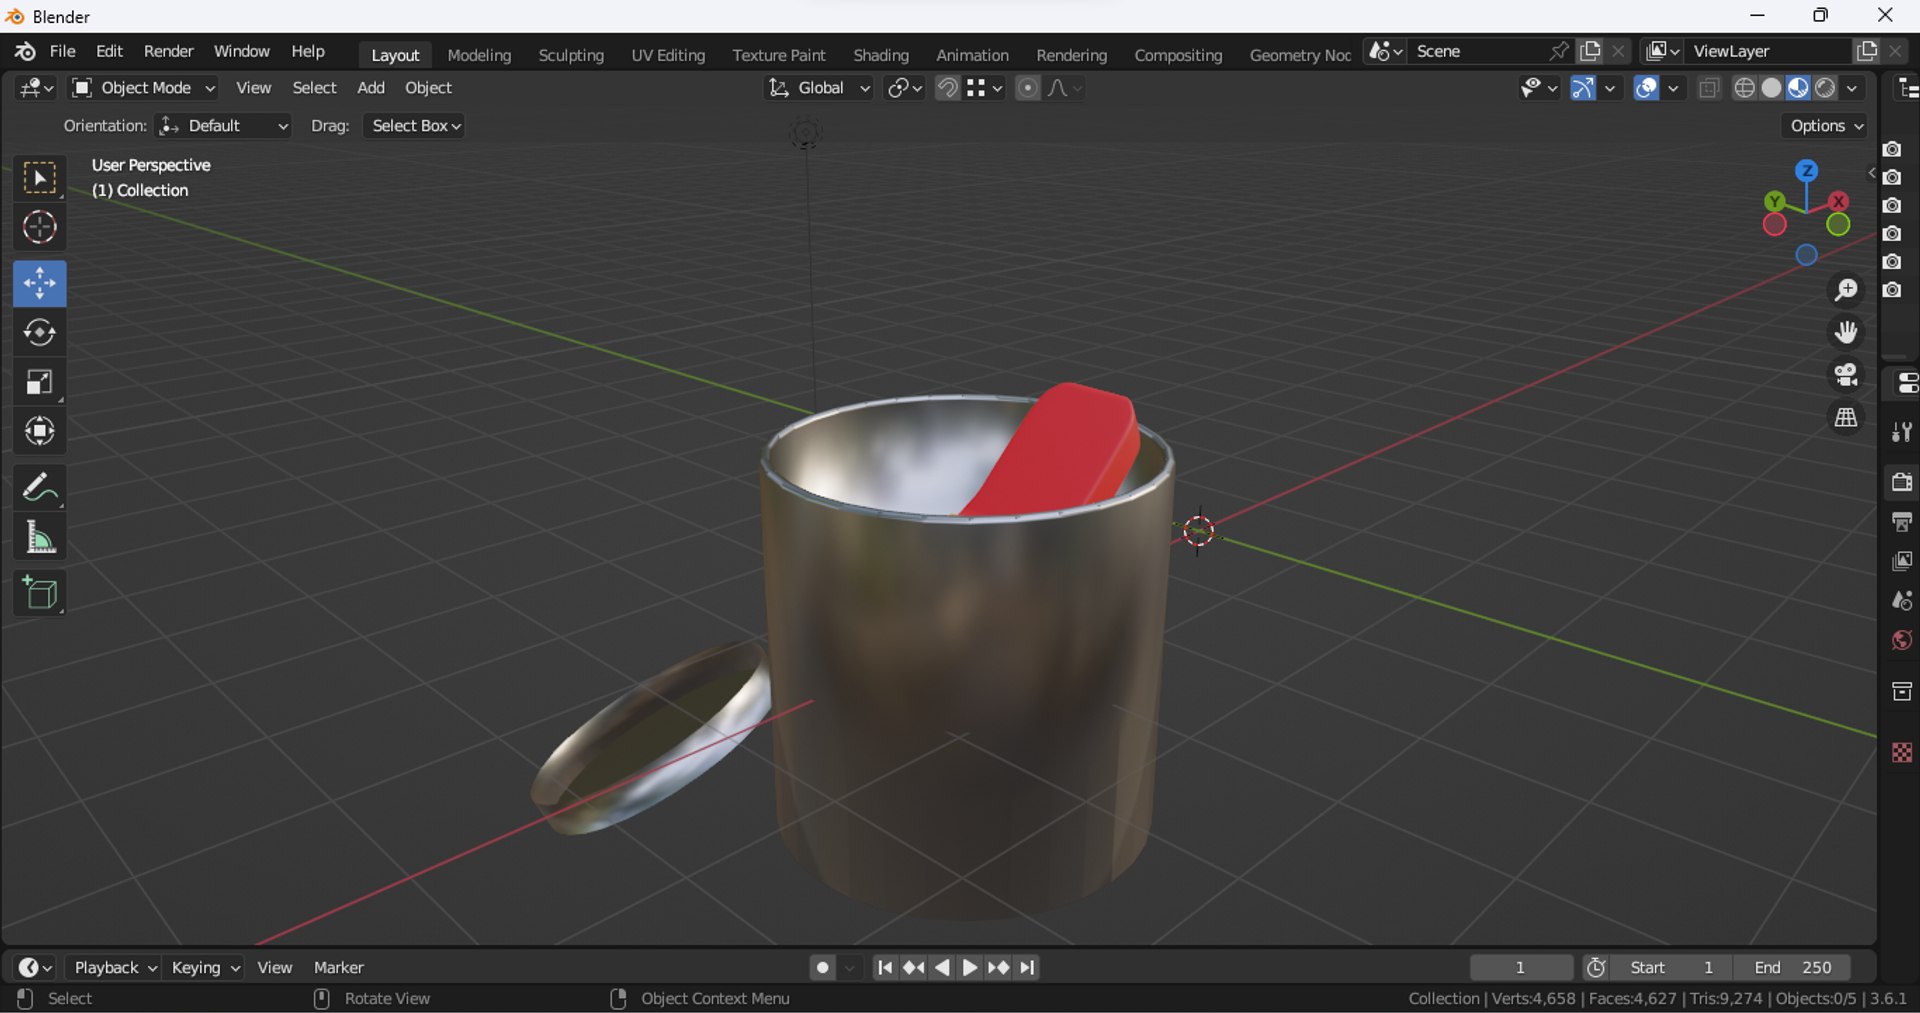Image resolution: width=1920 pixels, height=1013 pixels.
Task: Open the World properties globe icon
Action: click(1901, 641)
